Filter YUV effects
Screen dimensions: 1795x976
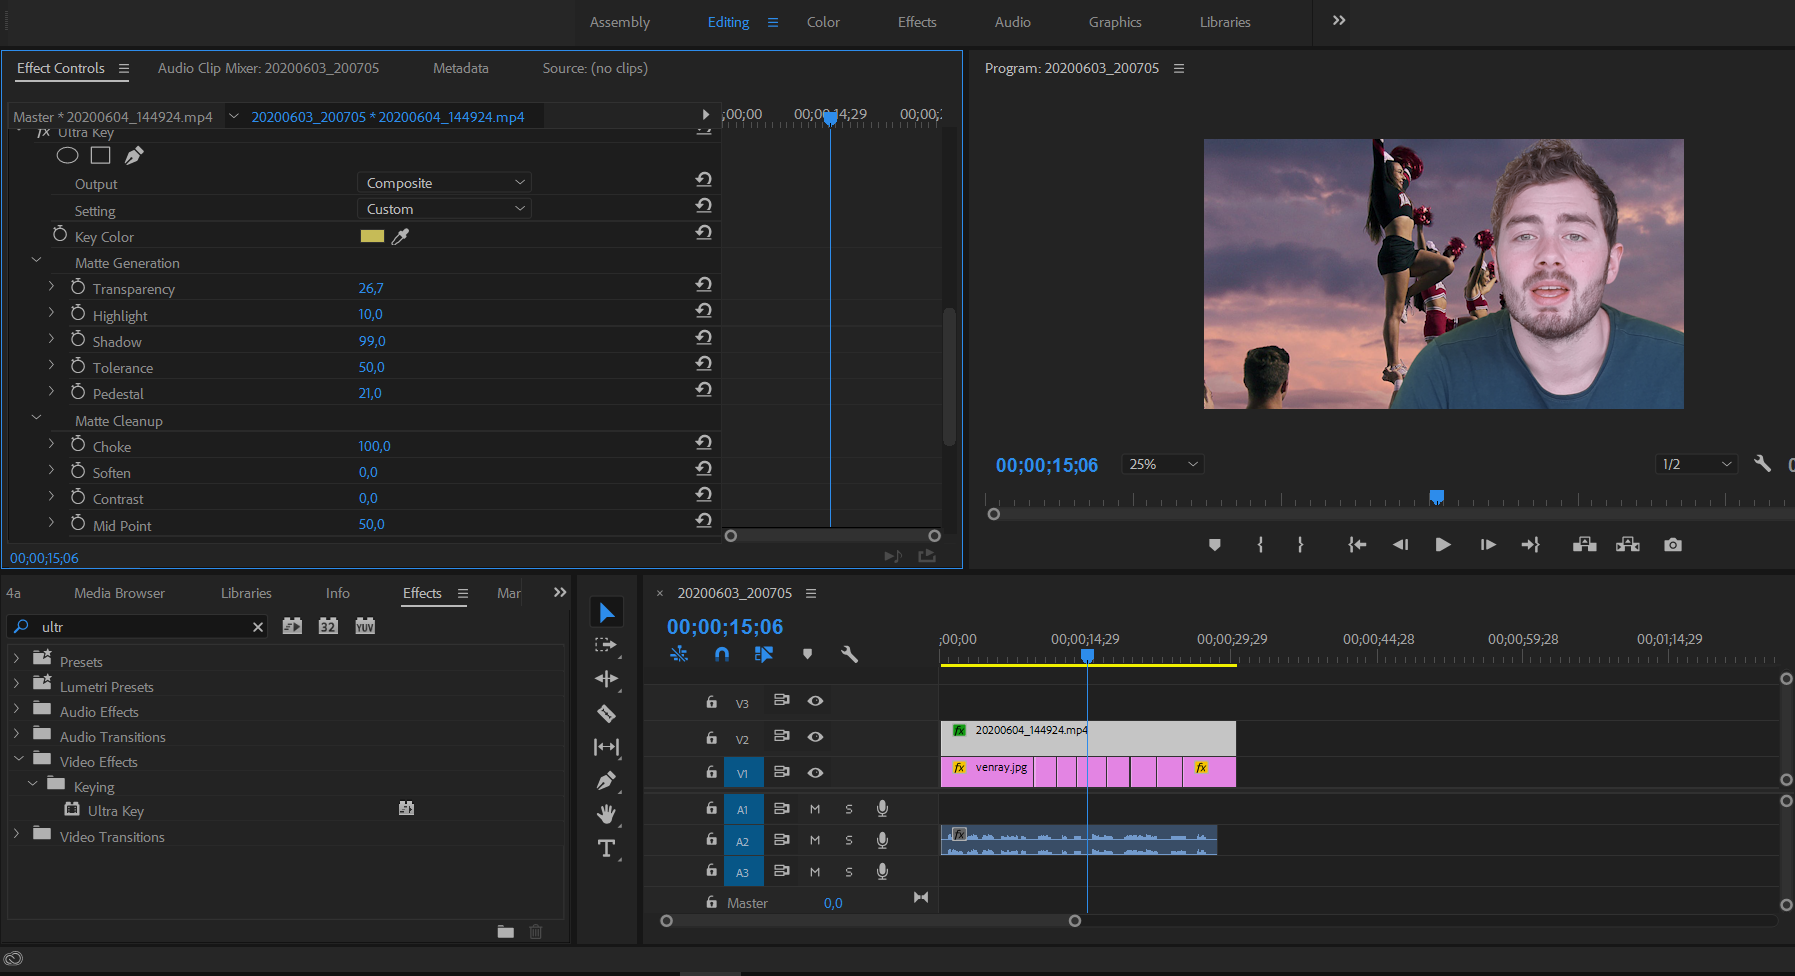tap(365, 626)
